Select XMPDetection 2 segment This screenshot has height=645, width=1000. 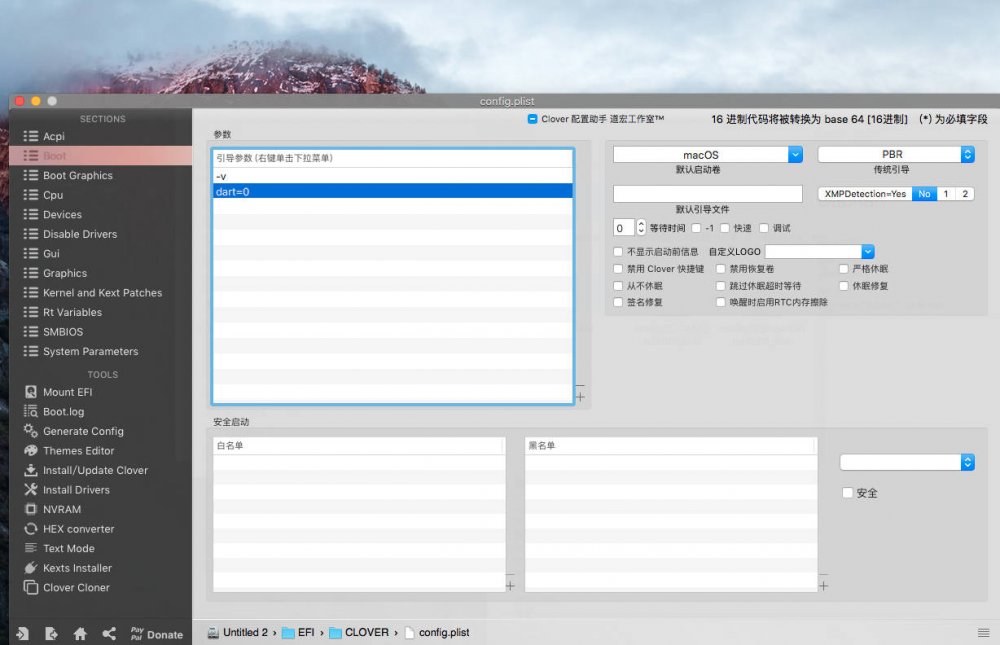click(x=964, y=194)
